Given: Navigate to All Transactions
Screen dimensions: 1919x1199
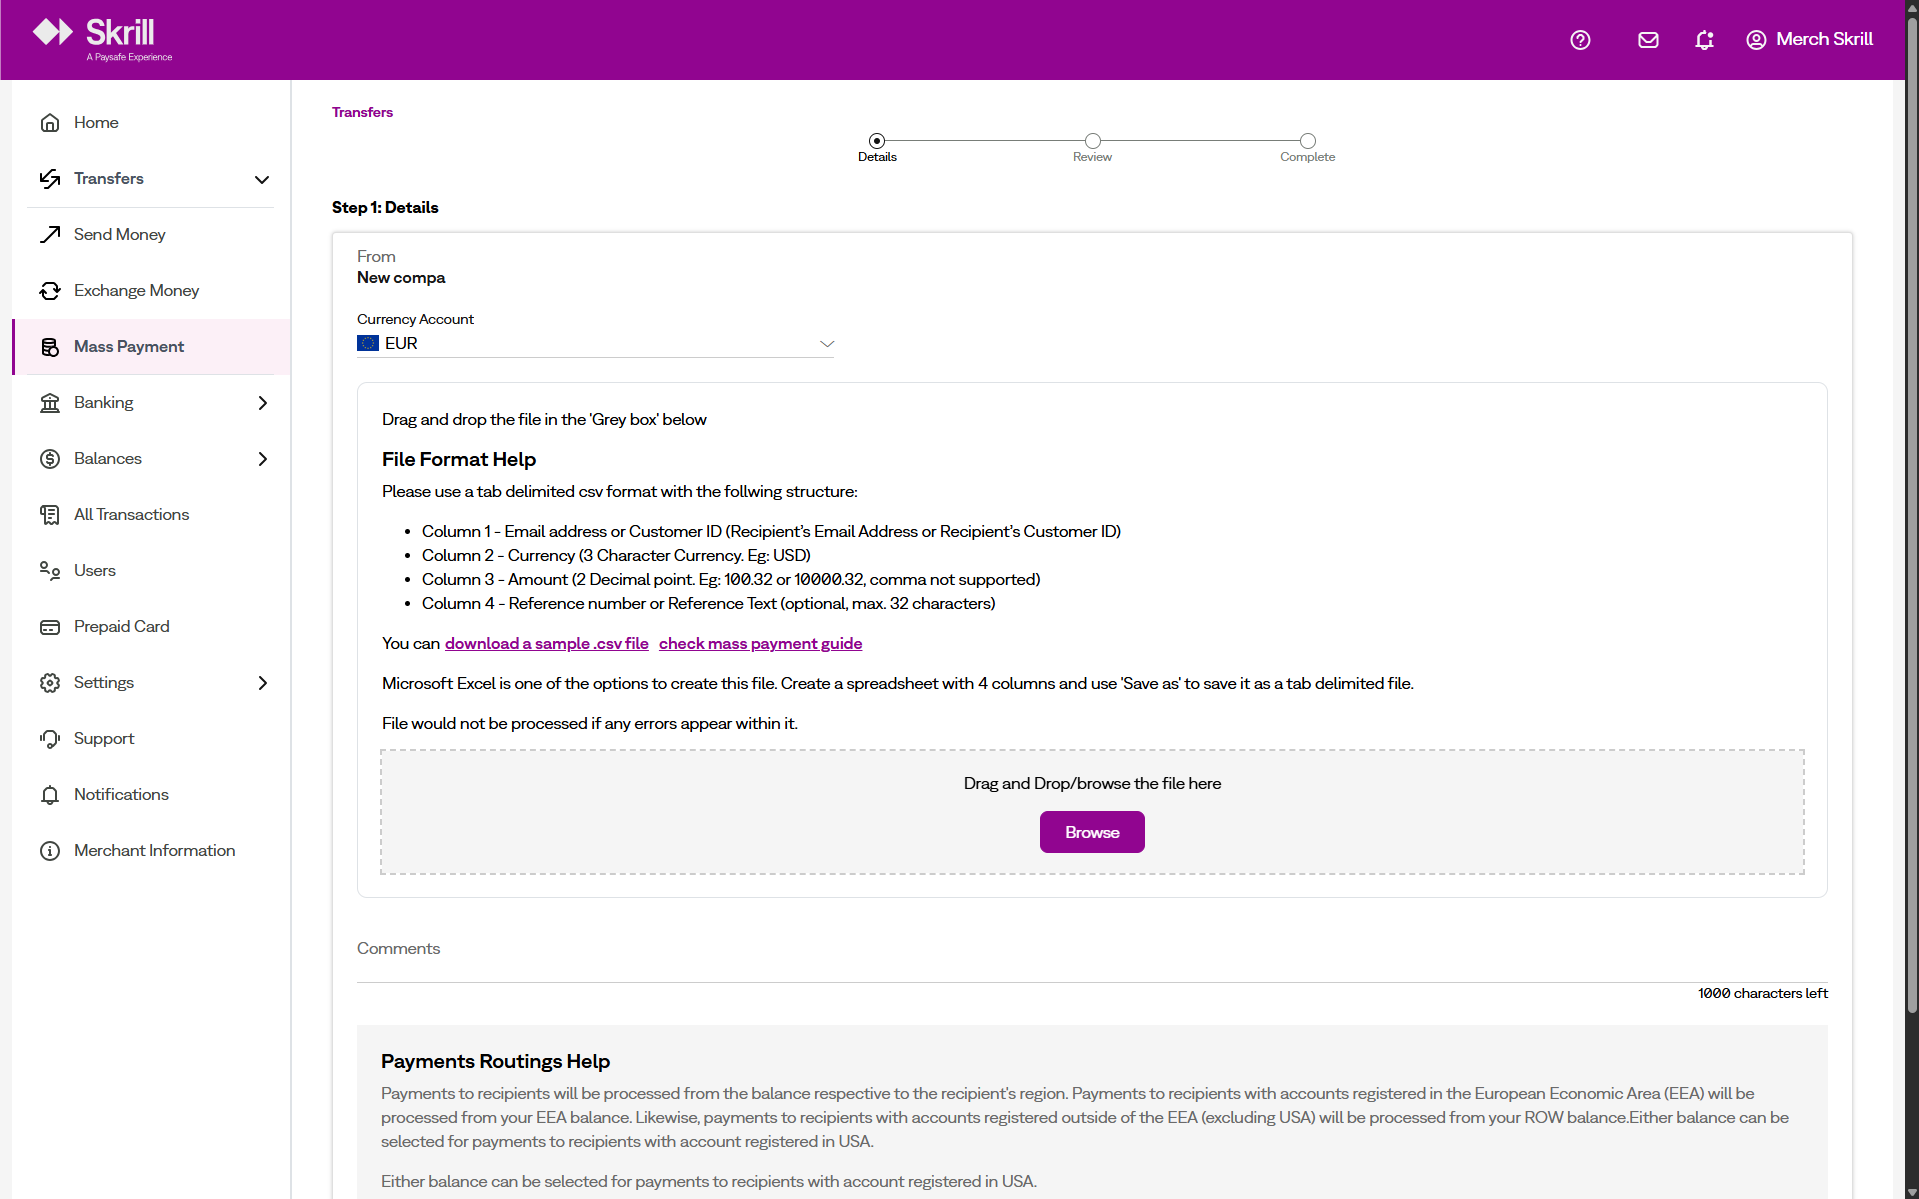Looking at the screenshot, I should coord(131,514).
